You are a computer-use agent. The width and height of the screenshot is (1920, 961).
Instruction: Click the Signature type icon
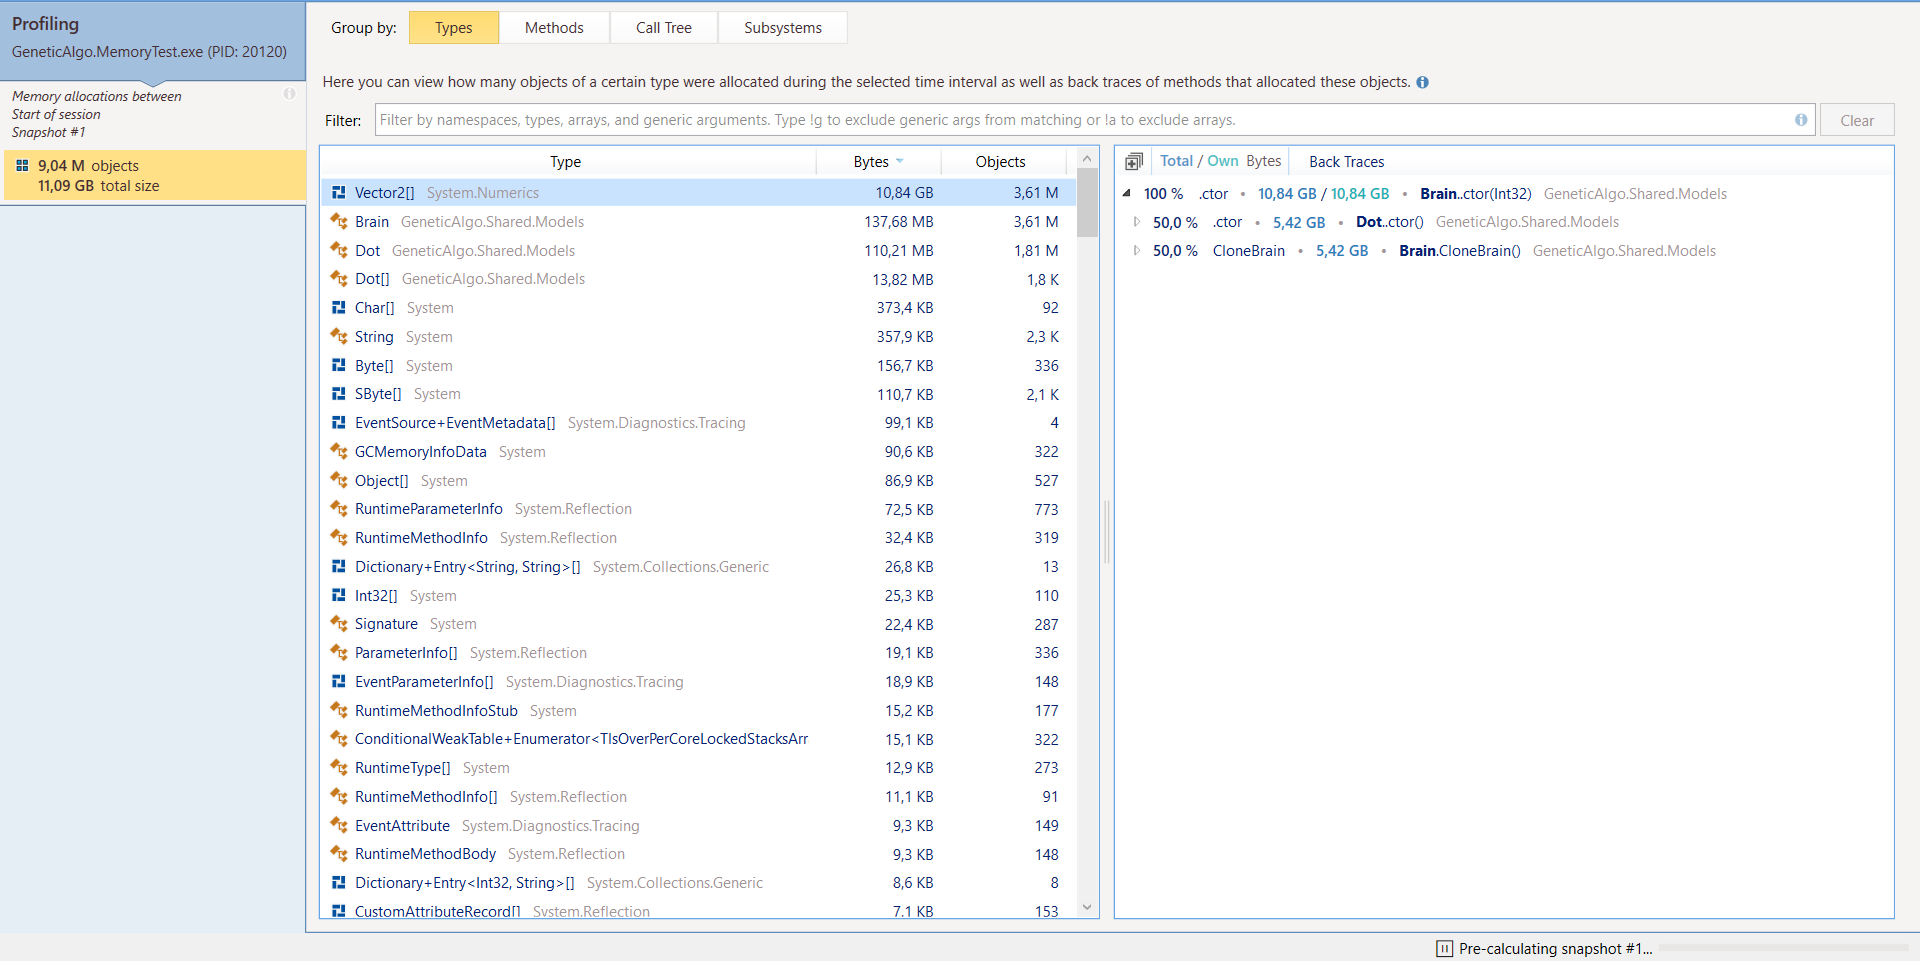click(x=339, y=624)
